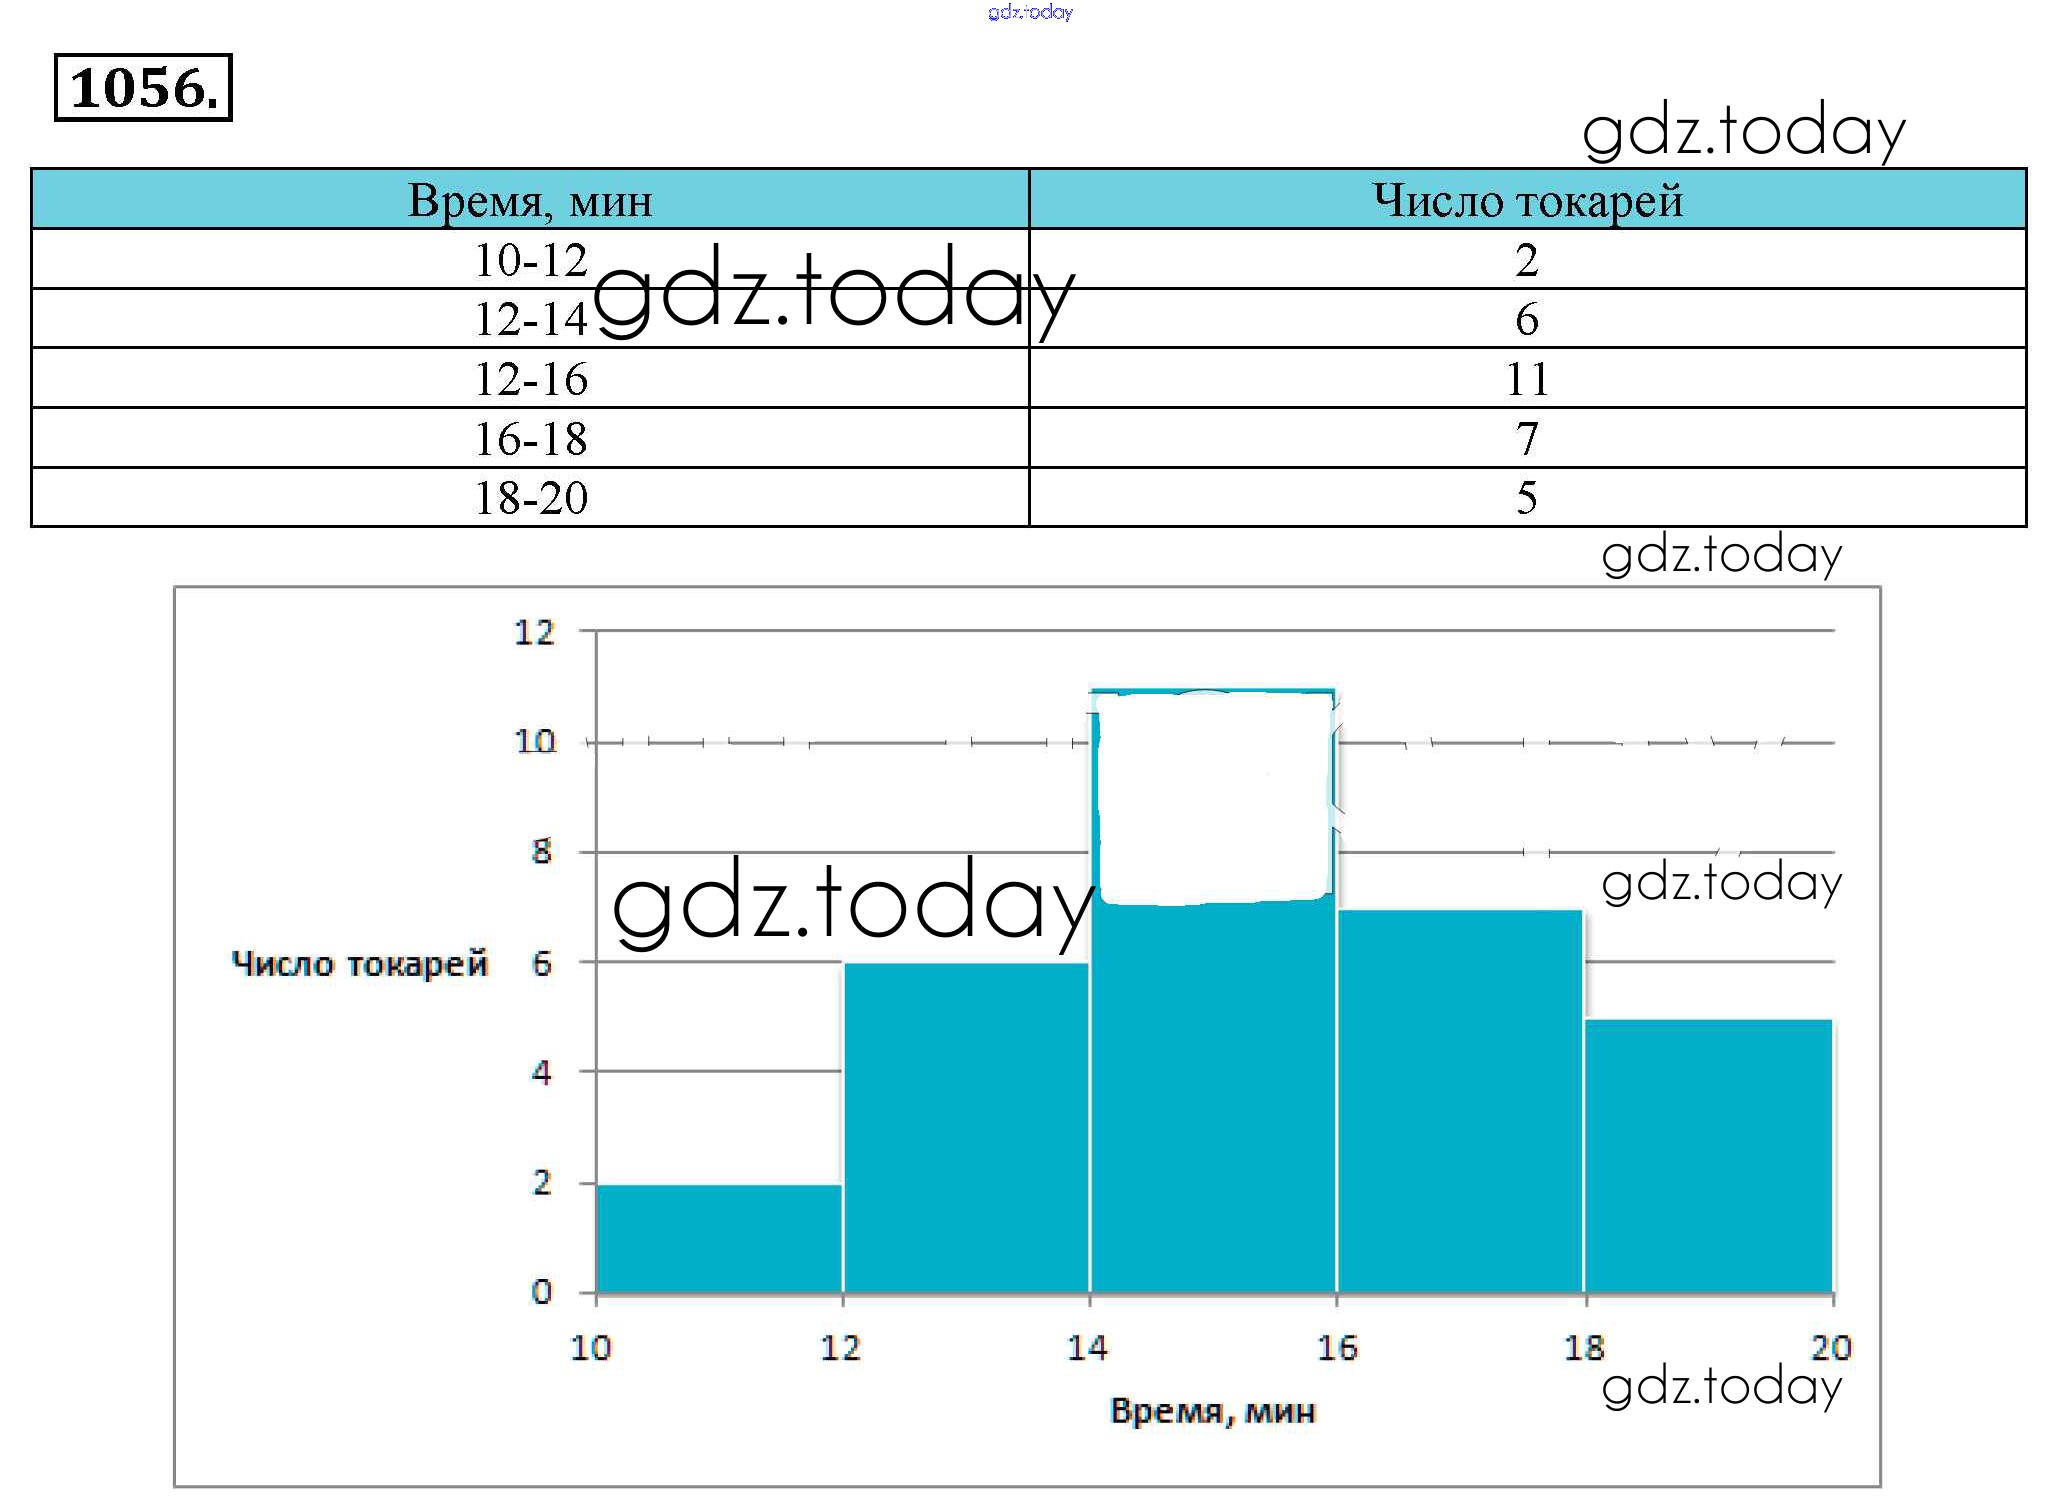Click the x-axis title 'Время, мин'

1213,1411
